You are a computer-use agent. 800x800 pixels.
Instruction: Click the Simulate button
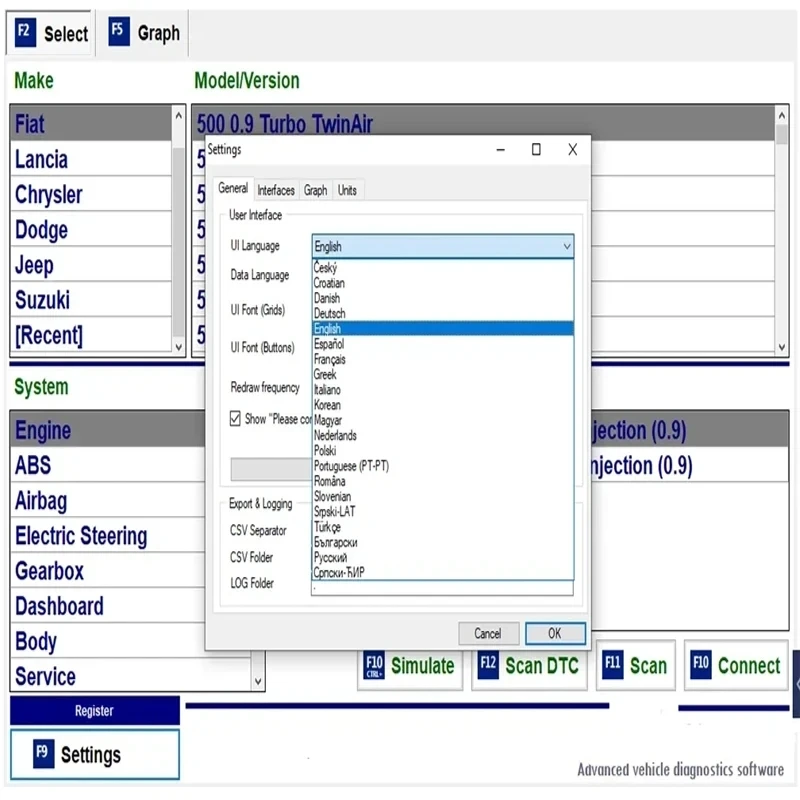(x=410, y=665)
